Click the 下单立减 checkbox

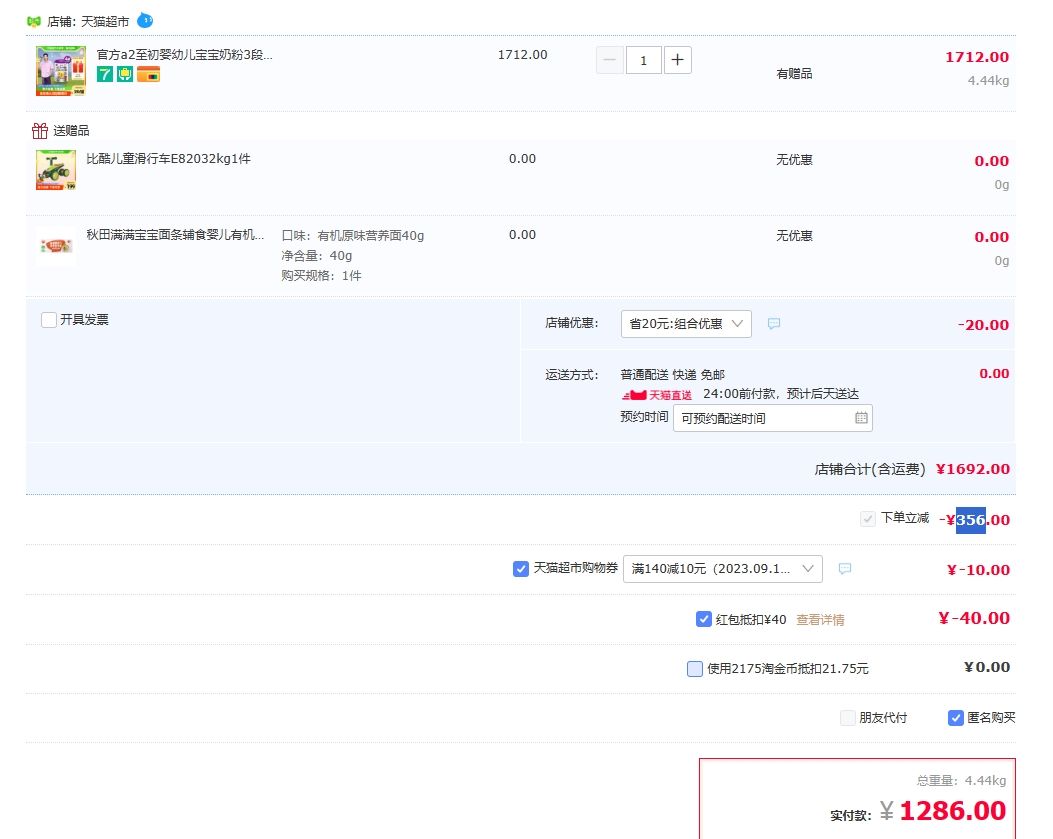(x=868, y=519)
